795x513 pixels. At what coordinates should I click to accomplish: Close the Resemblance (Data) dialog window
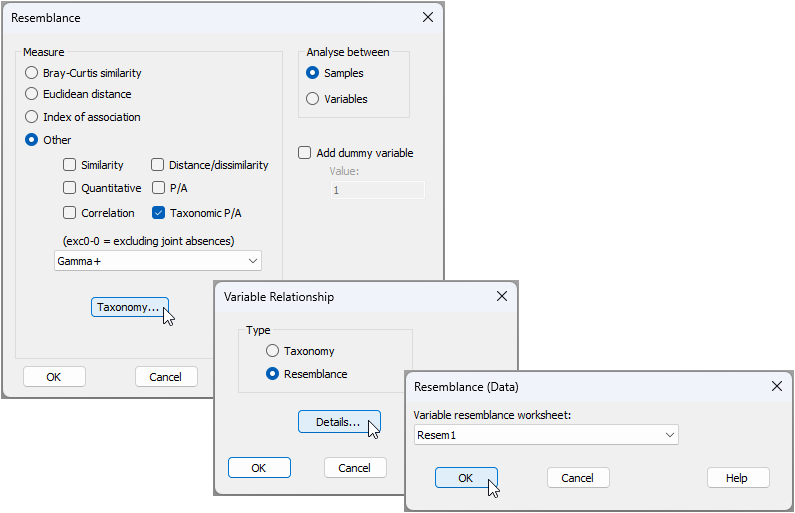point(776,386)
